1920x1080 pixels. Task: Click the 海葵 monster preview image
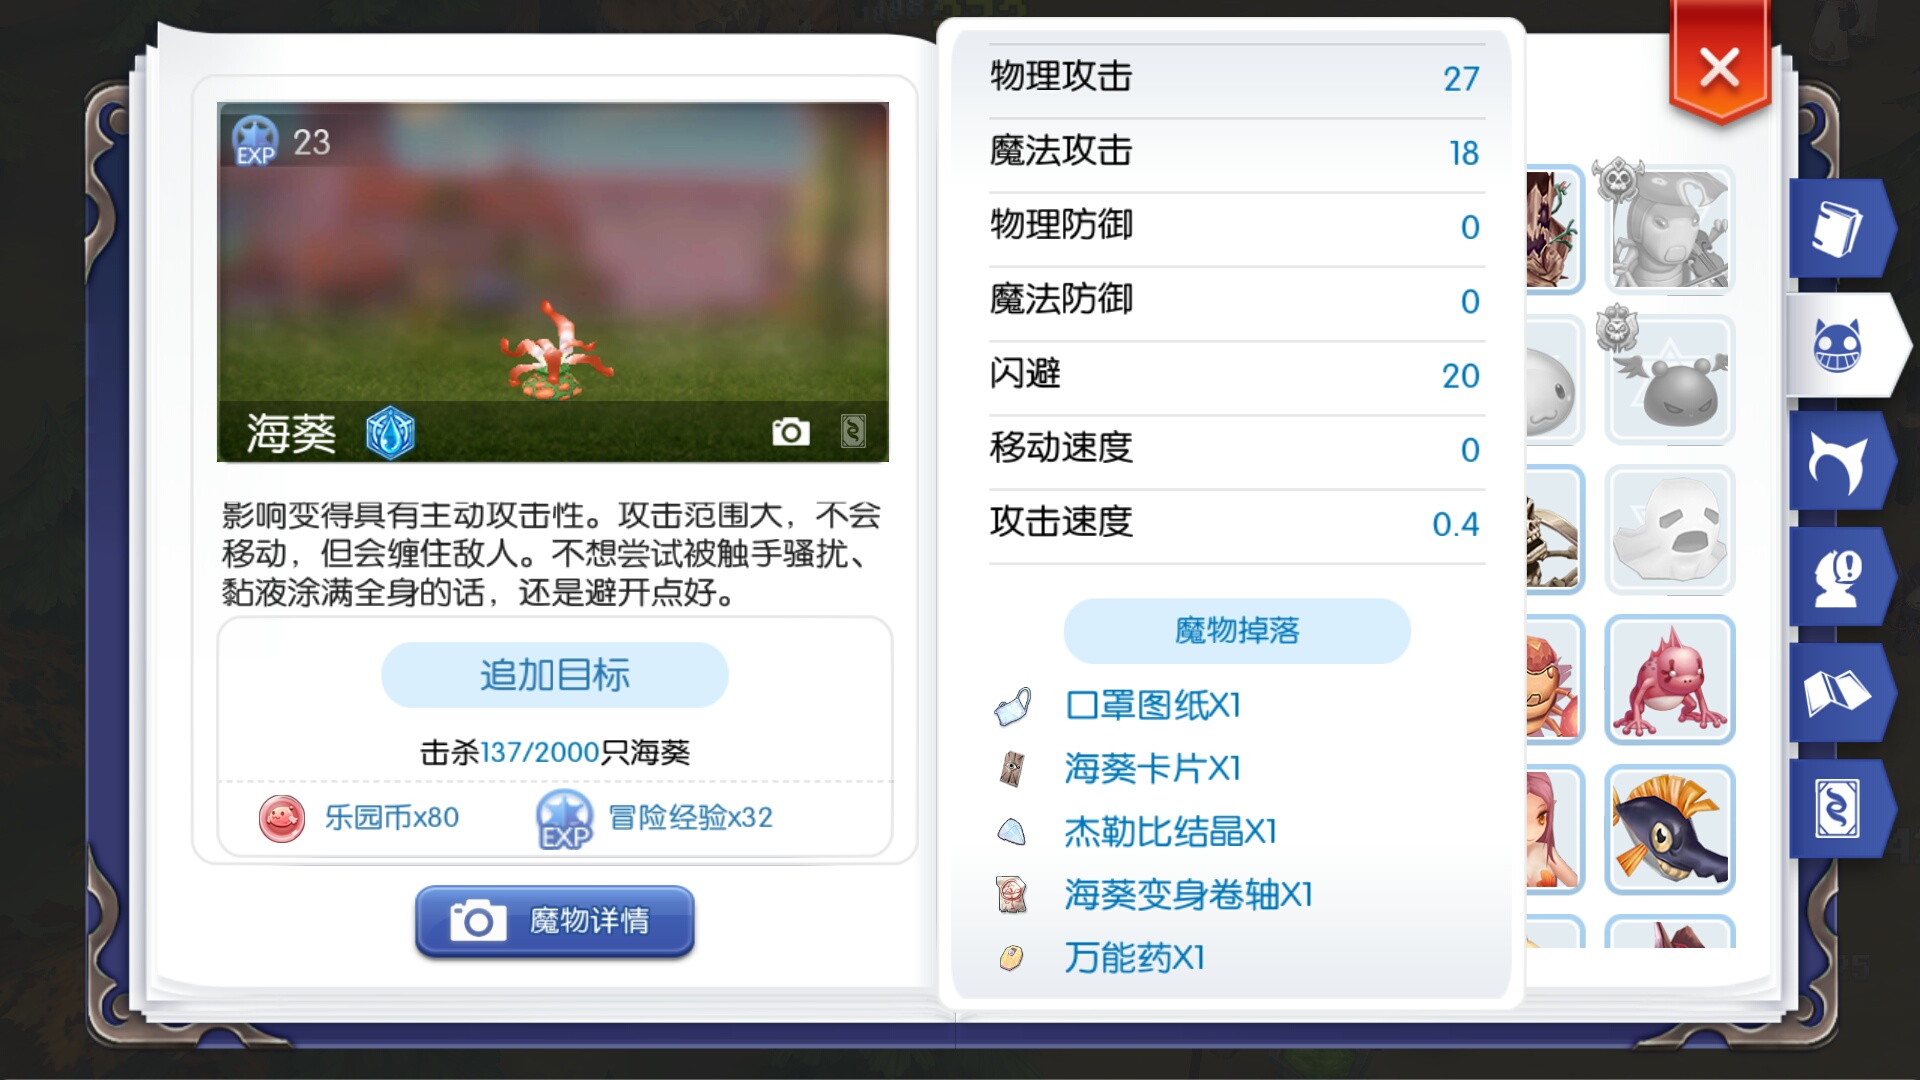[553, 282]
